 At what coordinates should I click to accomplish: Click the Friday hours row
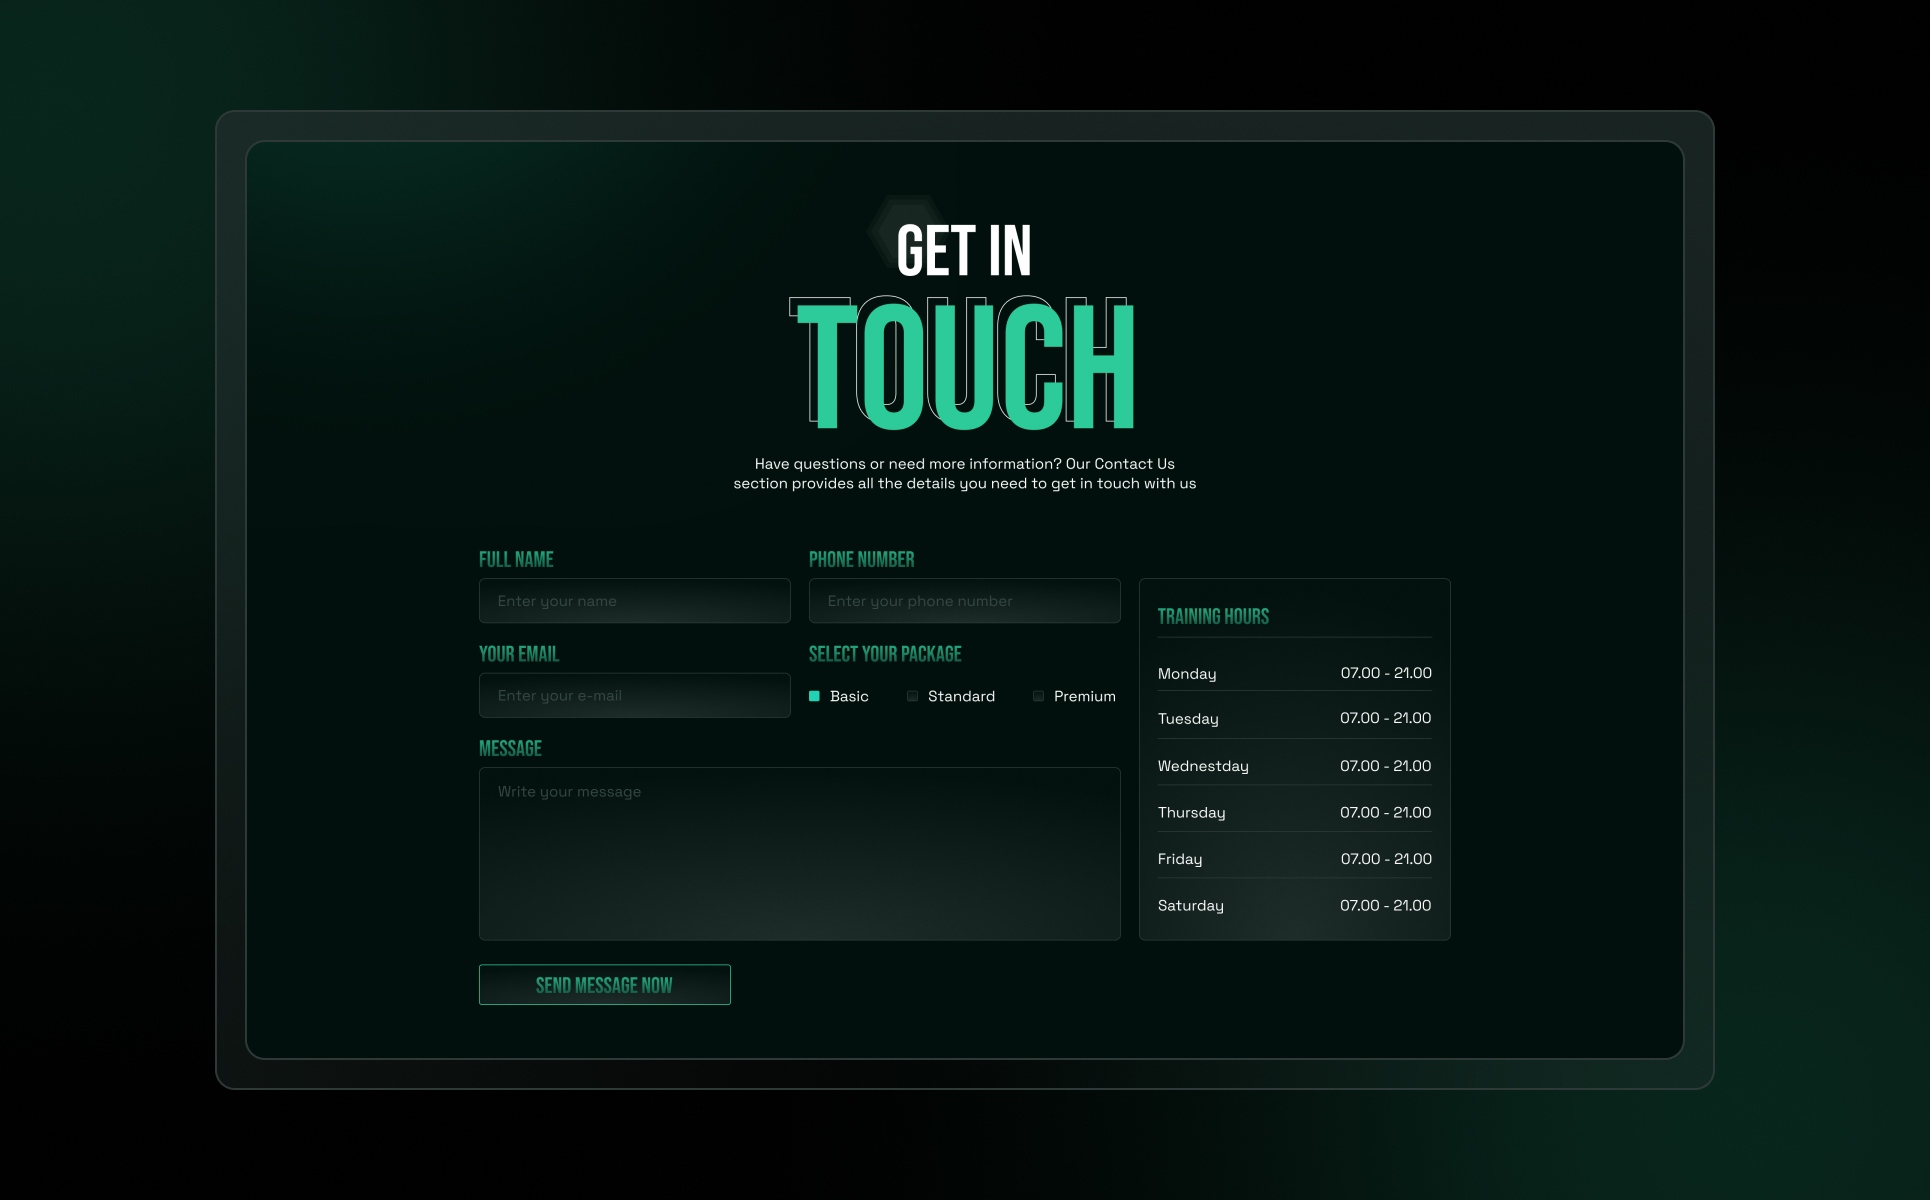click(x=1294, y=859)
